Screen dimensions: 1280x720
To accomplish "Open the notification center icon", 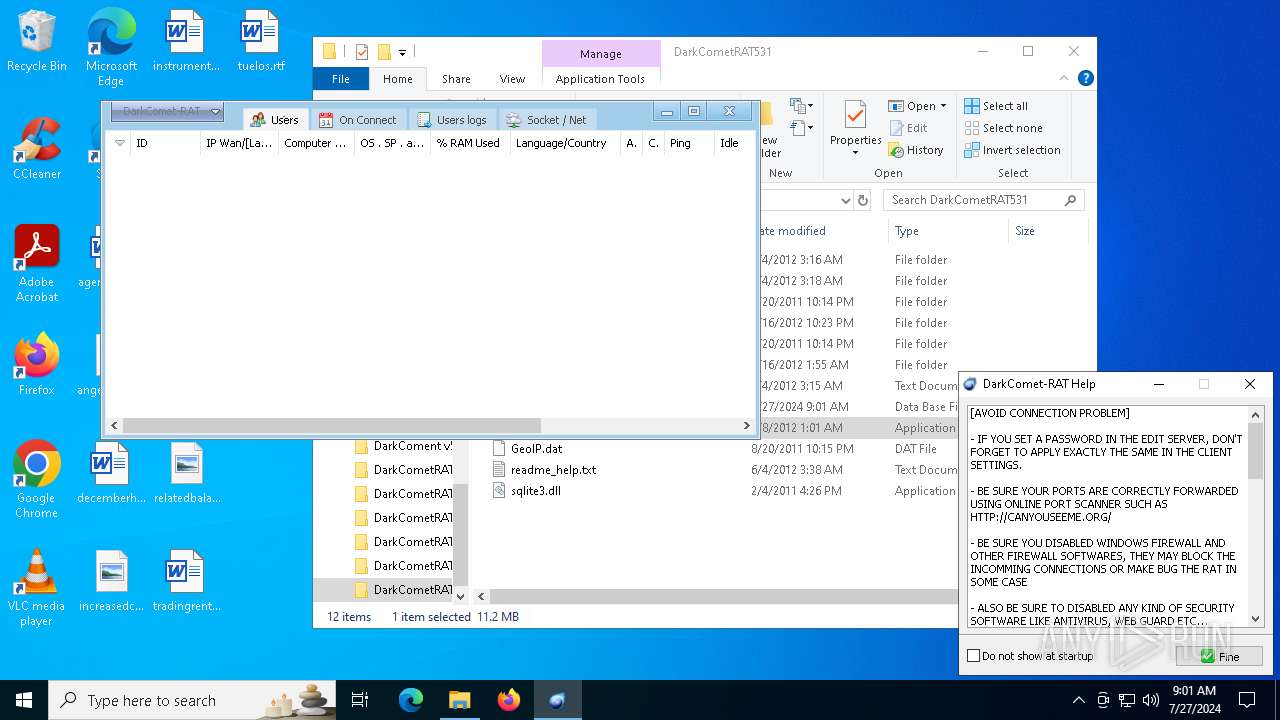I will (x=1247, y=700).
